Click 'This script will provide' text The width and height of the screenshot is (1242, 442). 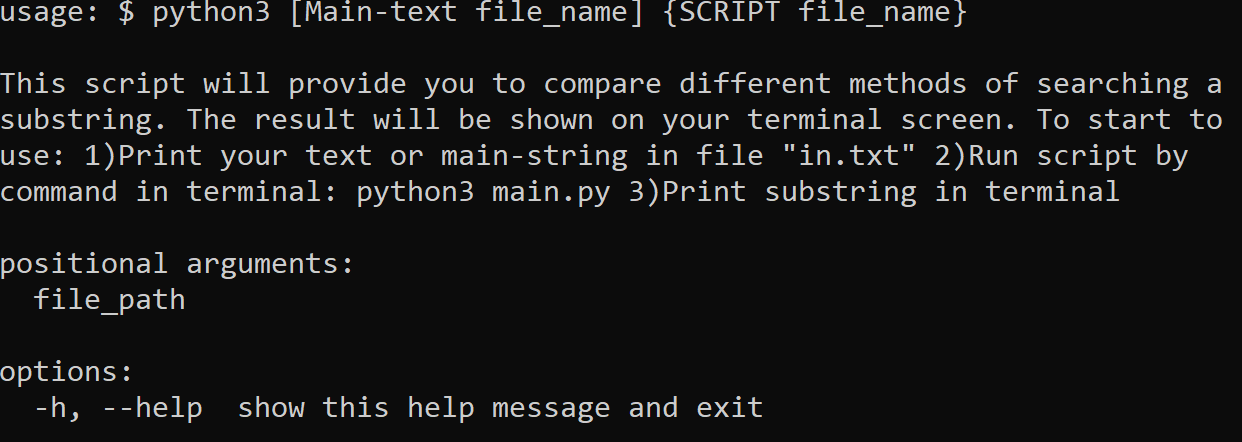tap(203, 84)
